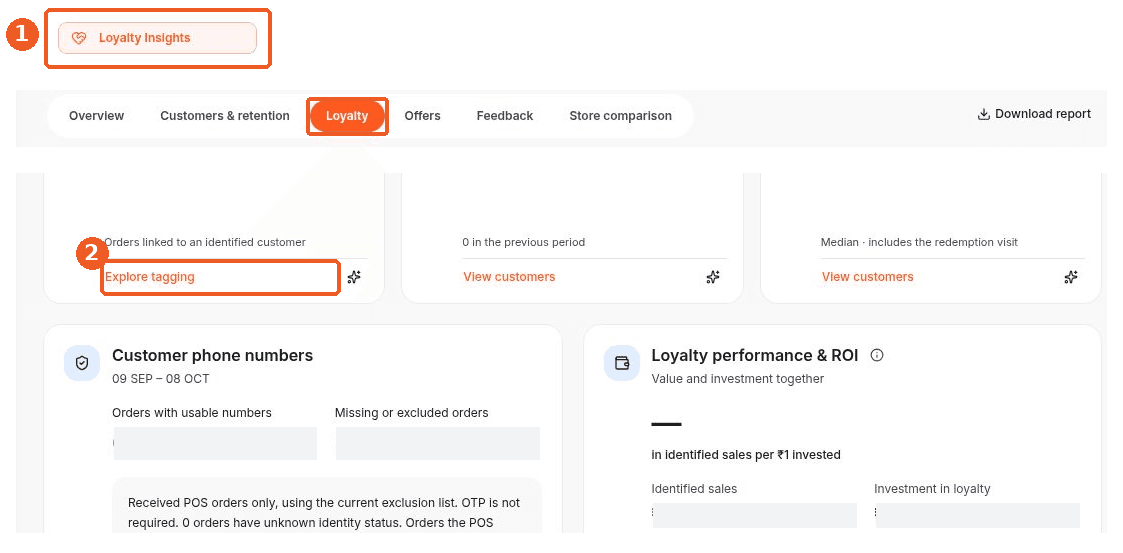Click sparkle icon in the Median redemption card
This screenshot has width=1123, height=553.
(1071, 277)
